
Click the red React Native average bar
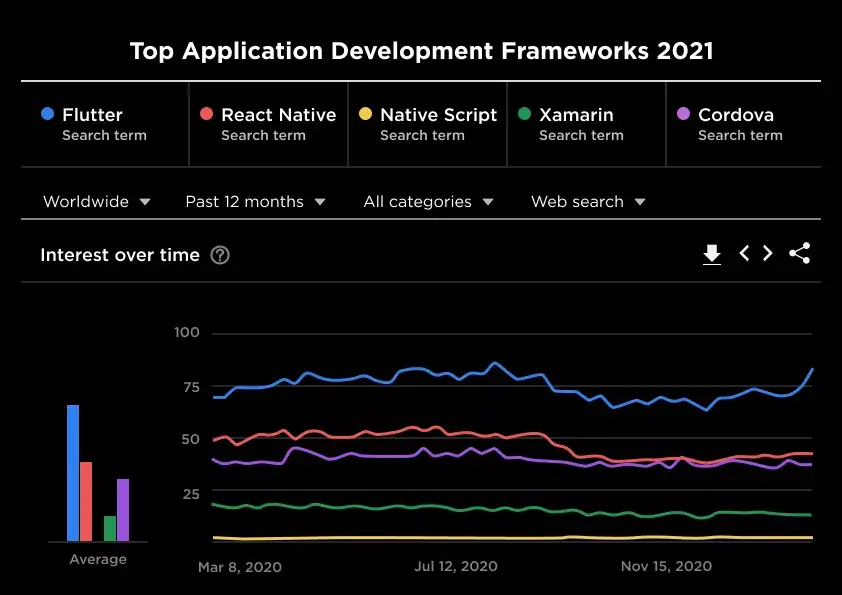point(86,502)
